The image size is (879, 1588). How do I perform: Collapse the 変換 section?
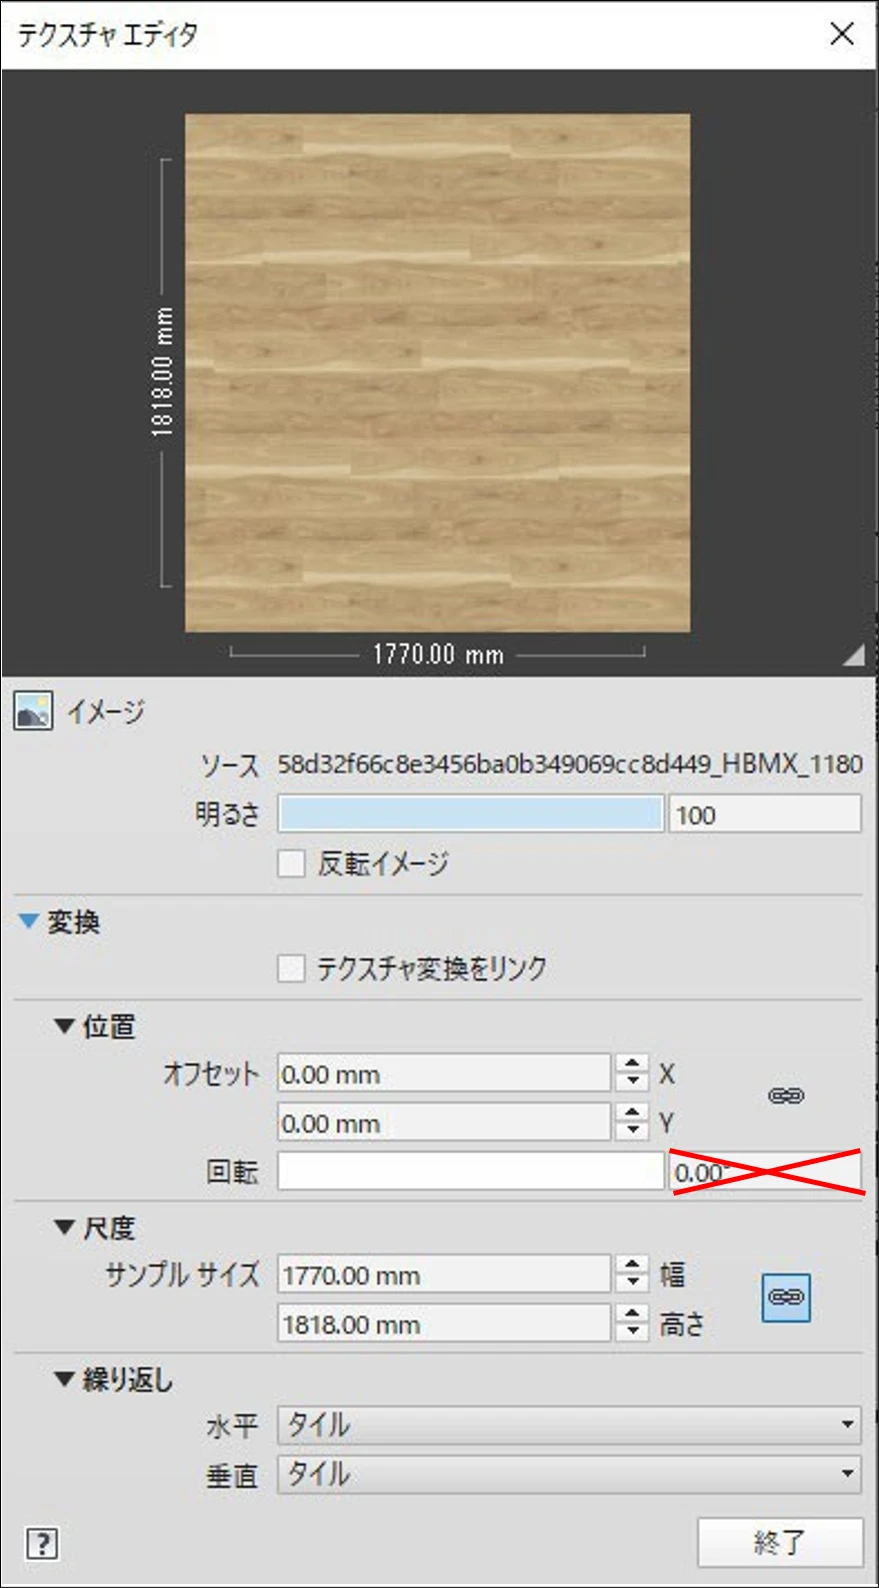pos(30,921)
